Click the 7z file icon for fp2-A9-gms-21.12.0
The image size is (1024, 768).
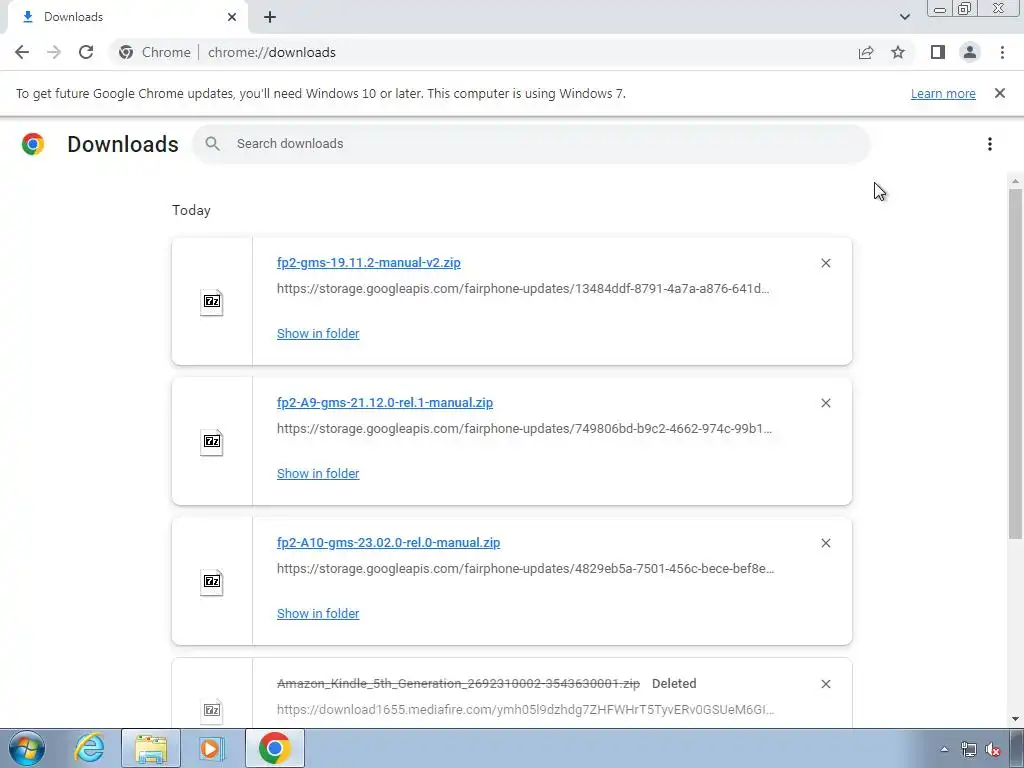212,442
